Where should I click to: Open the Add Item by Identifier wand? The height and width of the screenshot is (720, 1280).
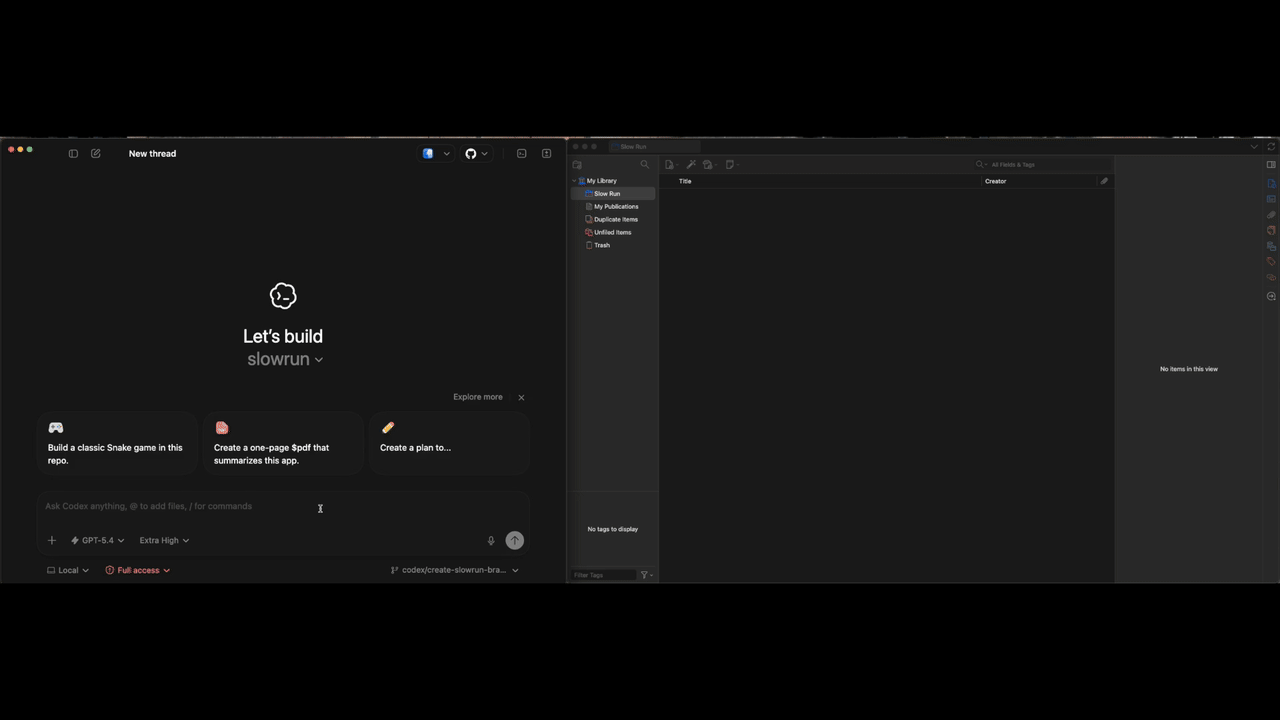[690, 164]
